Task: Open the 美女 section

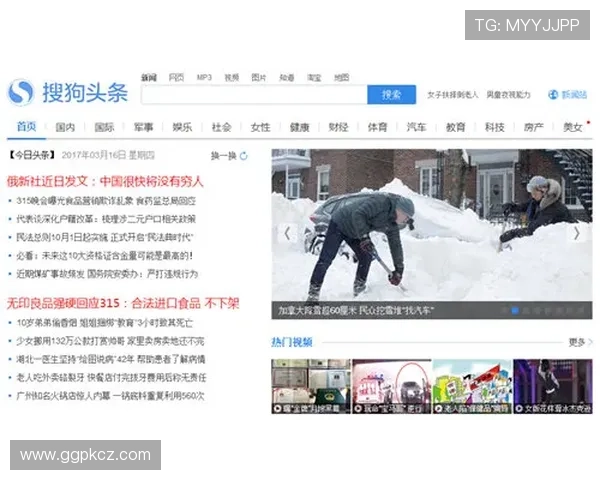Action: [x=572, y=127]
